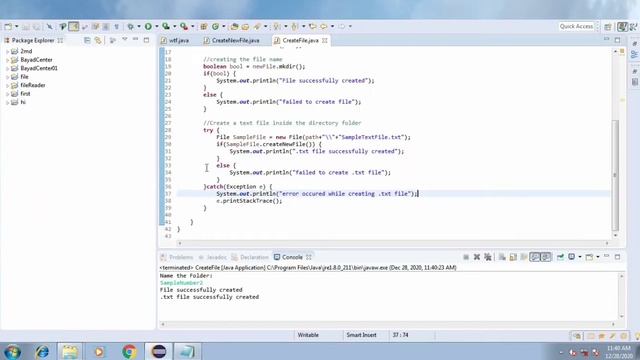Image resolution: width=640 pixels, height=360 pixels.
Task: Open the Debug dropdown arrow
Action: (x=139, y=27)
